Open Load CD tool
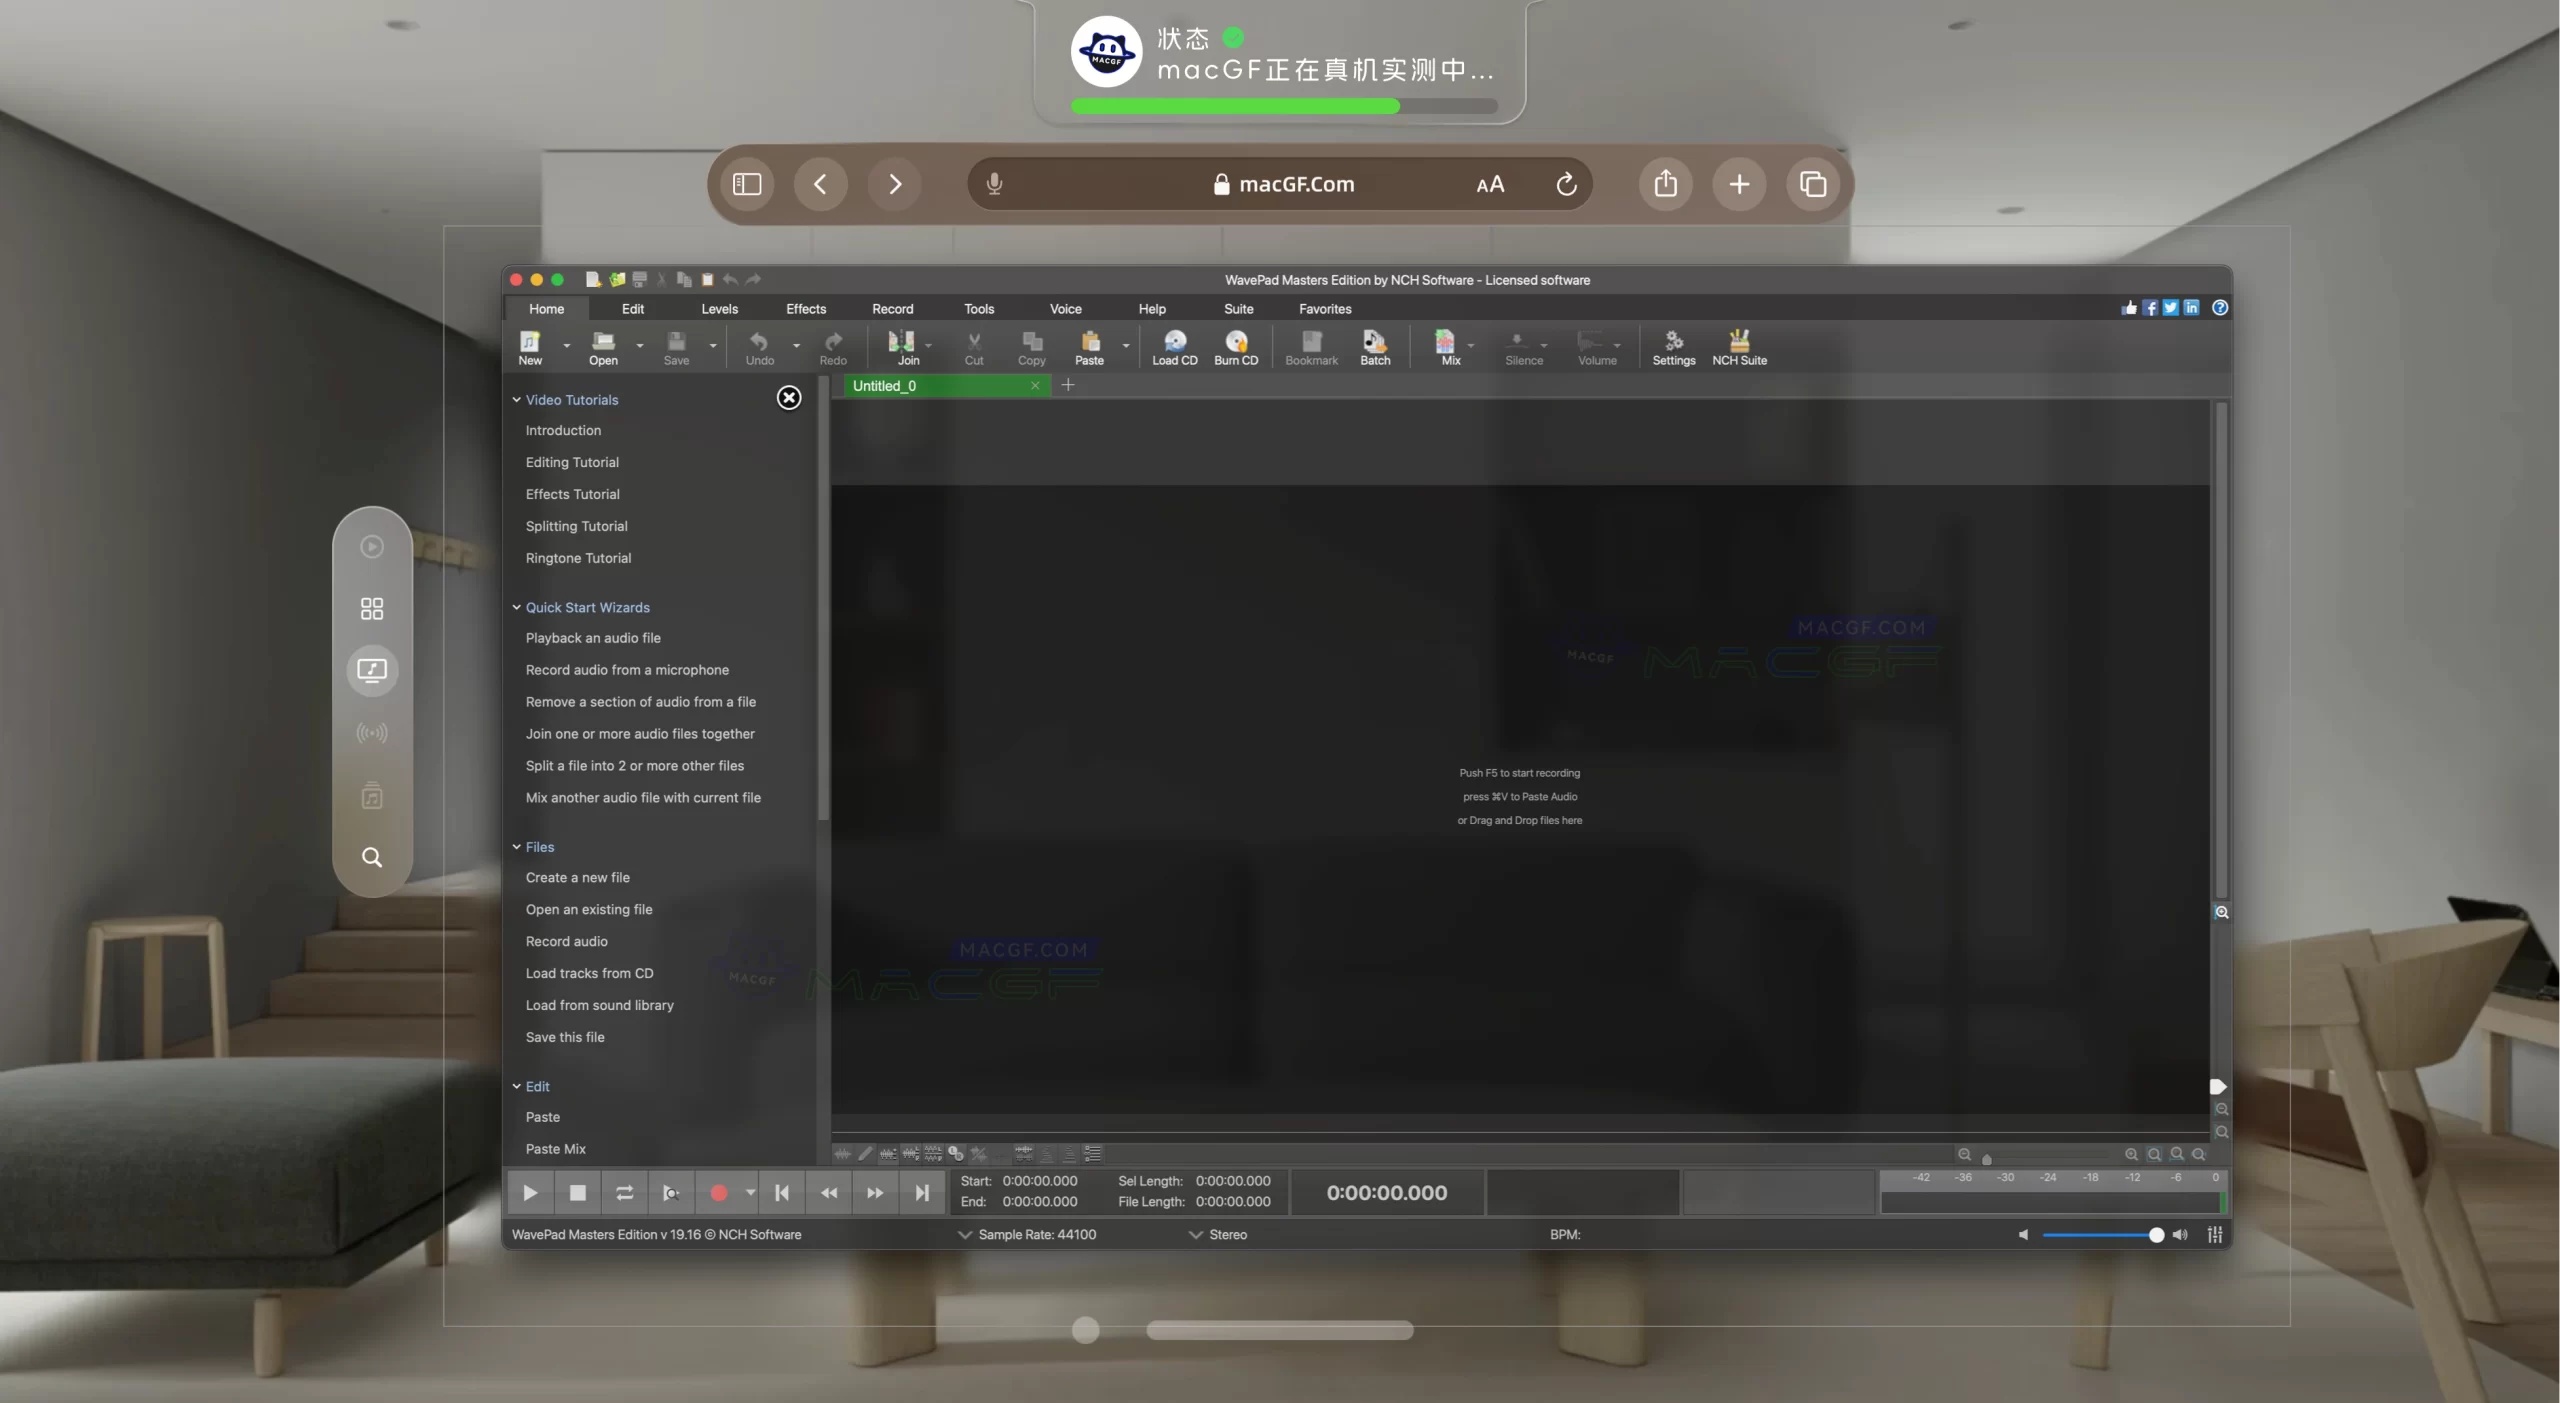Viewport: 2560px width, 1403px height. (x=1173, y=347)
